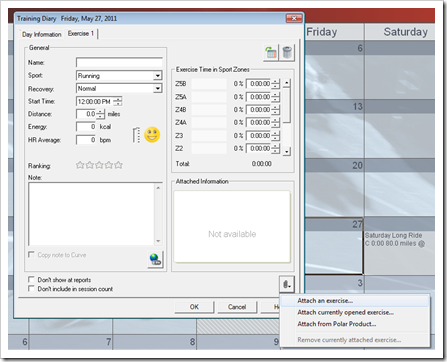Set fourth ranking star
447x362 pixels.
(109, 165)
